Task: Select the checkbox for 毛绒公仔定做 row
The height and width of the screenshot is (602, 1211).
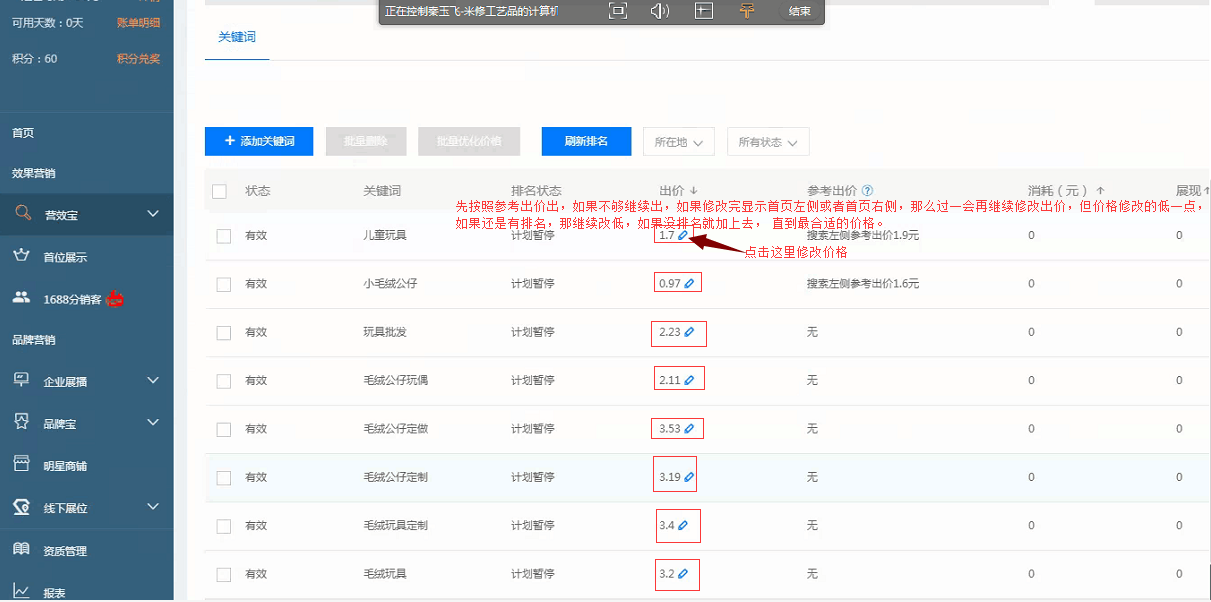Action: point(223,429)
